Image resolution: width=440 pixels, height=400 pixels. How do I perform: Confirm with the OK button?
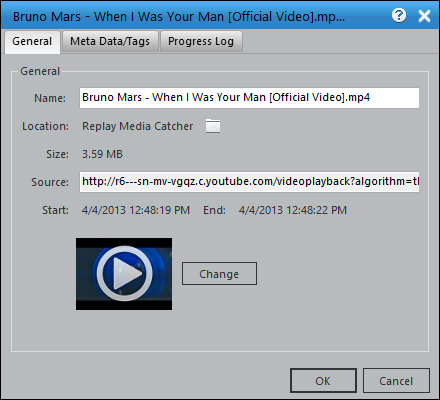(323, 381)
